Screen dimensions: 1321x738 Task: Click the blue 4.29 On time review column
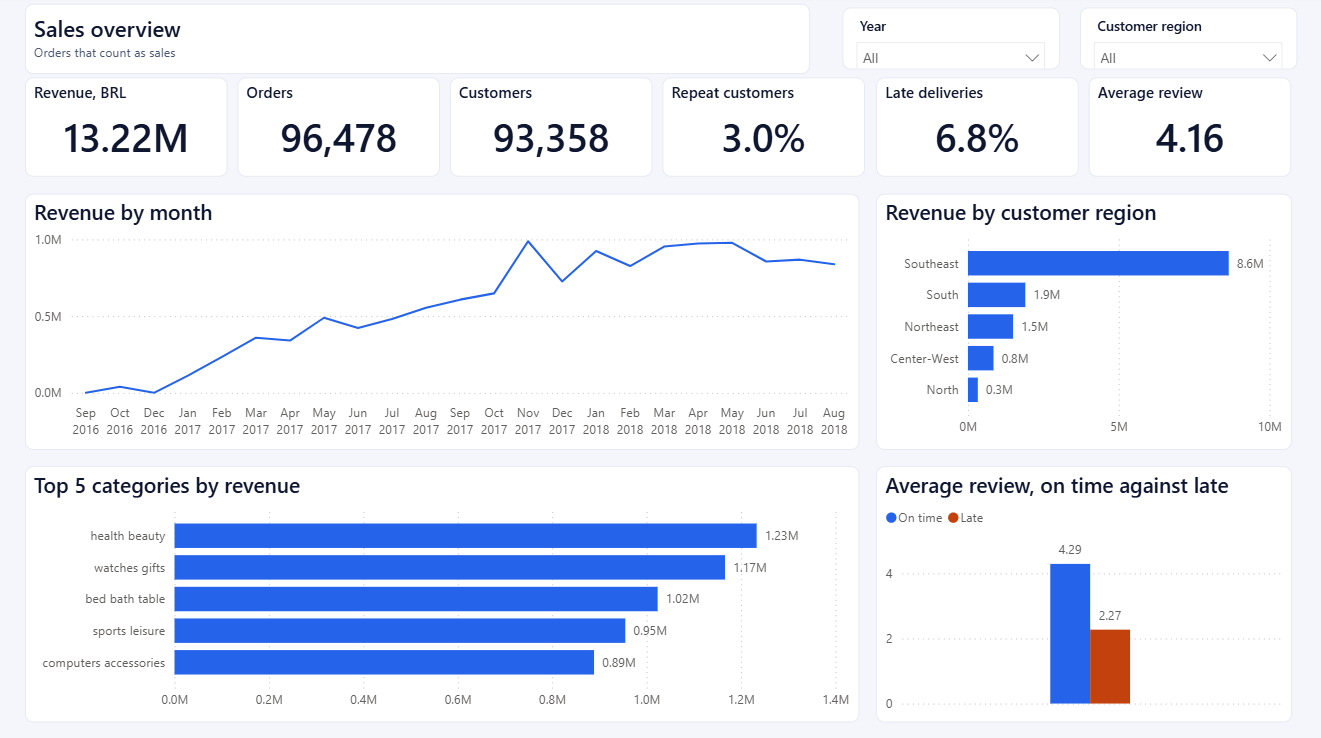coord(1070,634)
